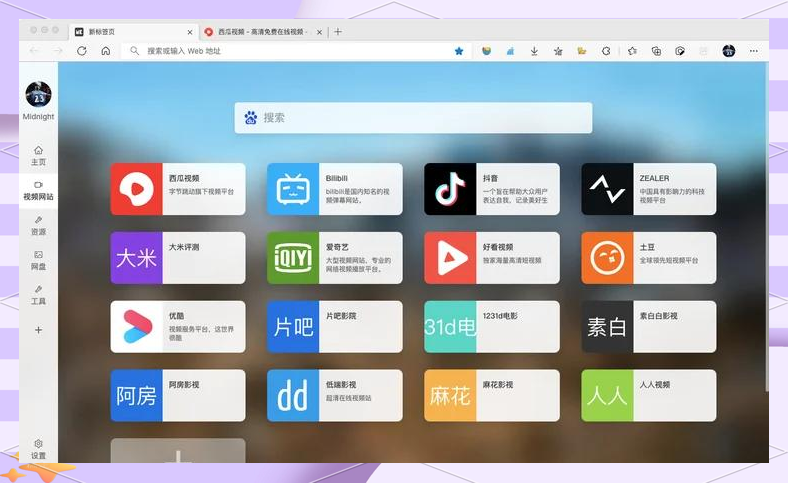Open the 阿房 blue tile icon
The image size is (788, 483).
pos(136,396)
